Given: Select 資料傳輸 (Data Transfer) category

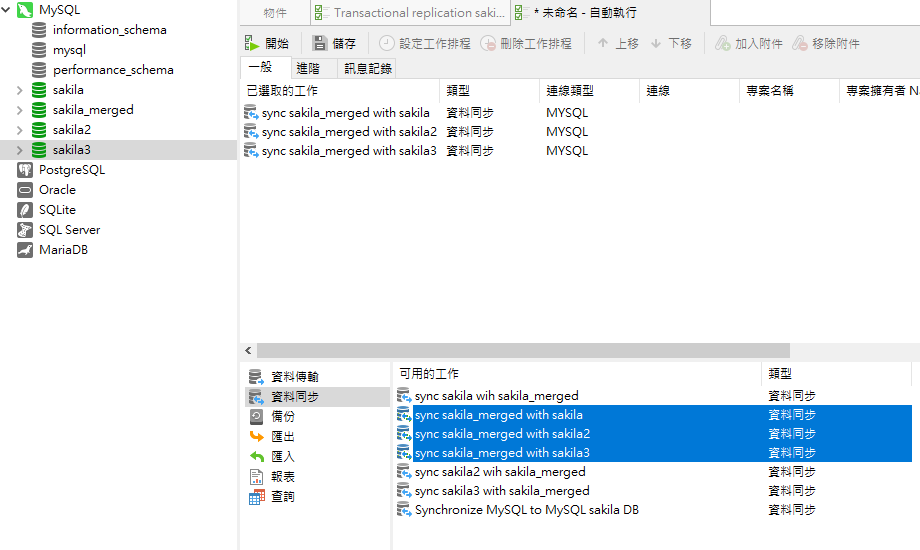Looking at the screenshot, I should click(x=294, y=377).
